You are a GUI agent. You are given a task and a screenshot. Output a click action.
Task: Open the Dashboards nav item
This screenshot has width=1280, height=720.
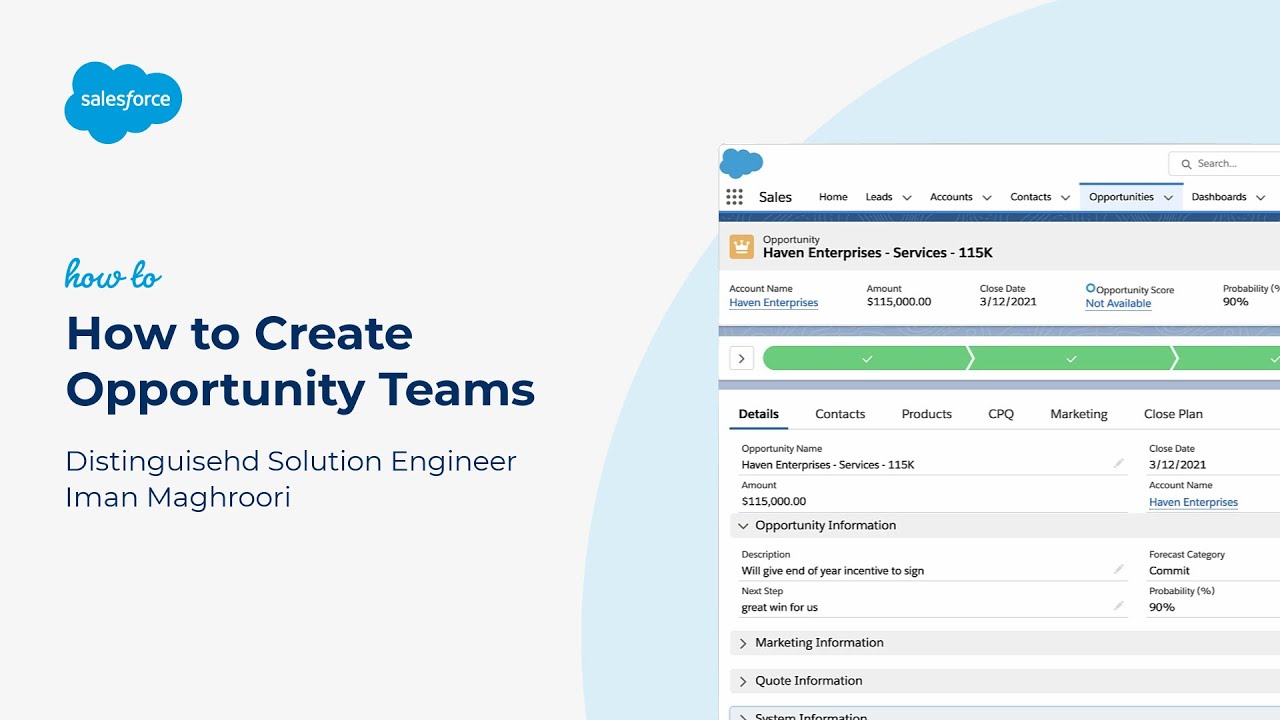point(1219,197)
